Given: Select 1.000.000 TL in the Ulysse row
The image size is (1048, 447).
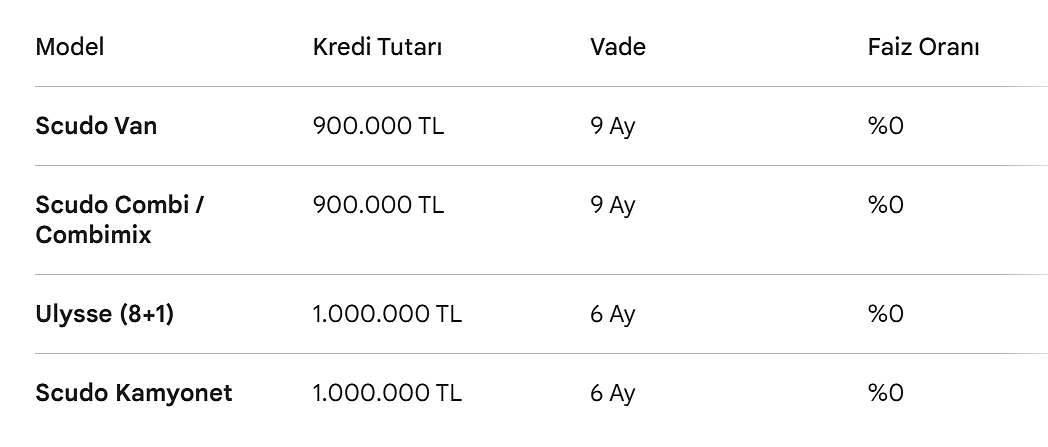Looking at the screenshot, I should click(x=387, y=314).
